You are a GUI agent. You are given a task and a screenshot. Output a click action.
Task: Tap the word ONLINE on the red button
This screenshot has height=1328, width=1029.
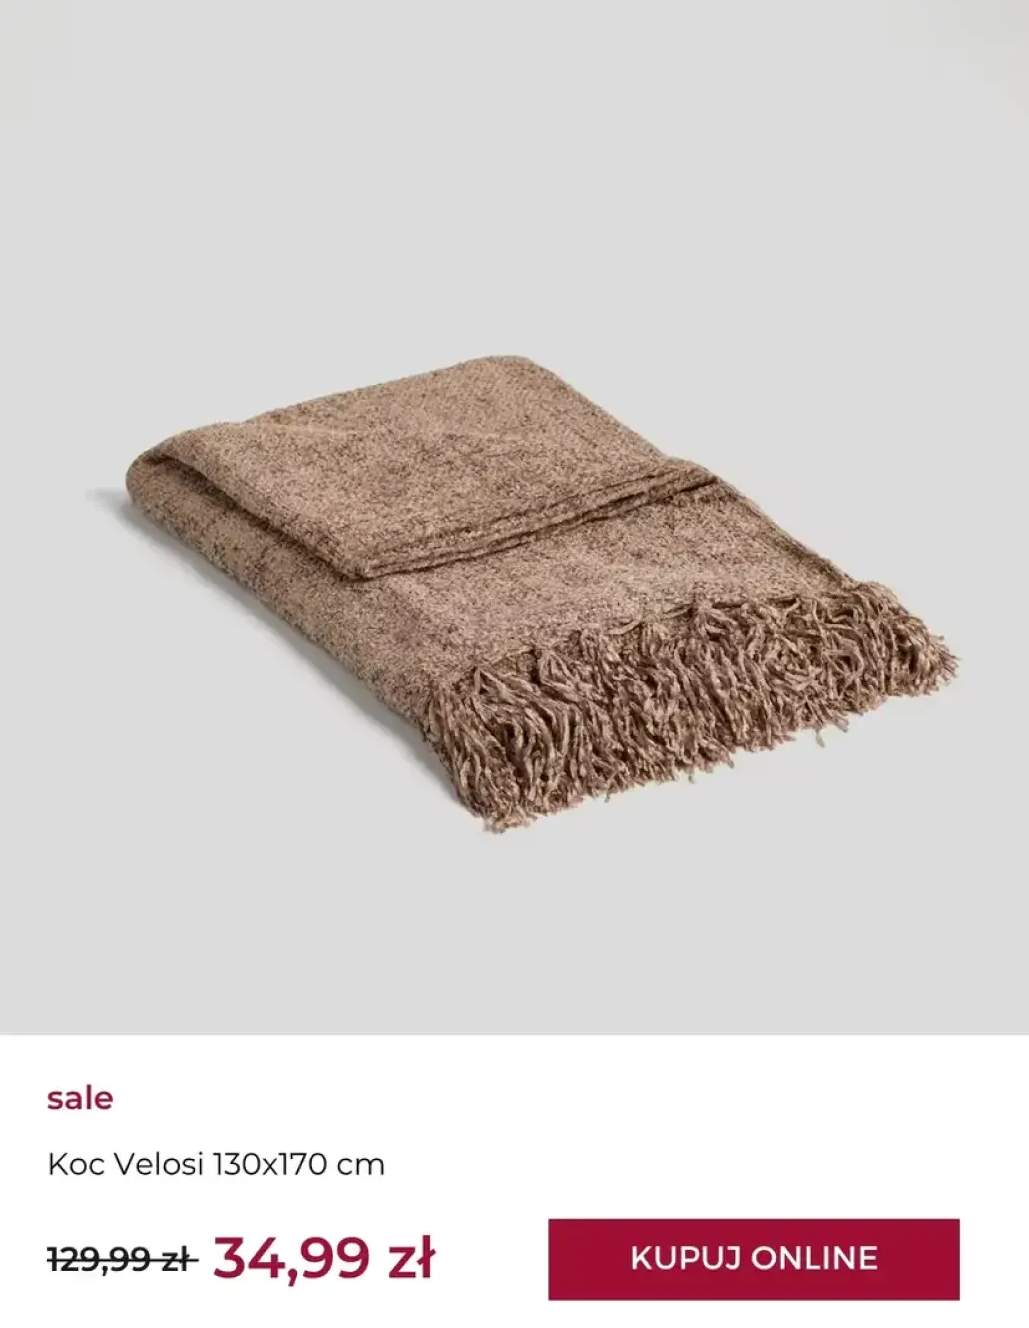[x=814, y=1258]
